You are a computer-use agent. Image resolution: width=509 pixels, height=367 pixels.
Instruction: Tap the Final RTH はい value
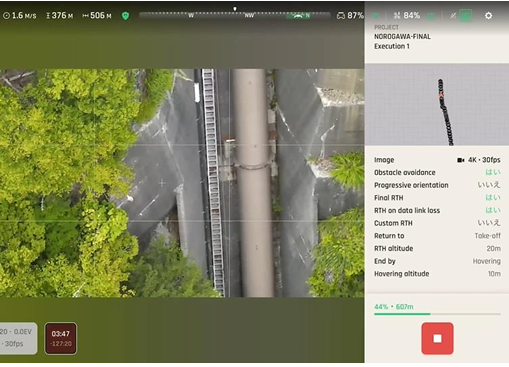(493, 198)
